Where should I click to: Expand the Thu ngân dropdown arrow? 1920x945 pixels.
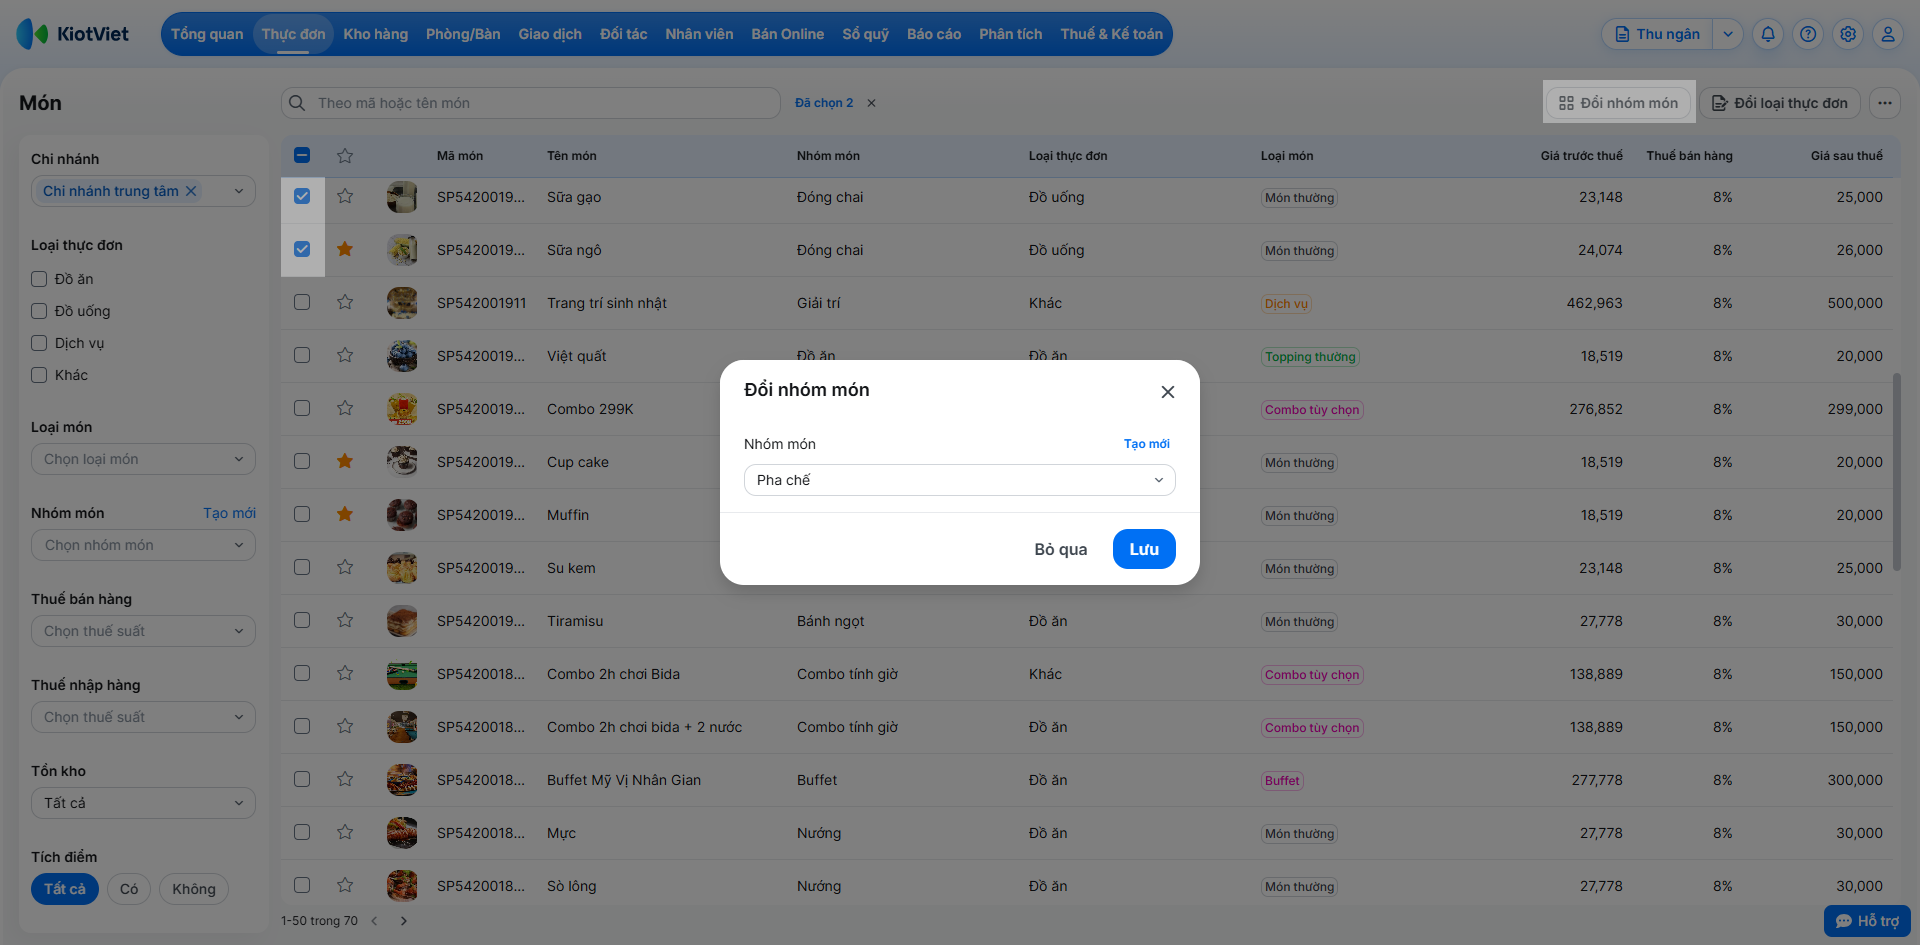pyautogui.click(x=1728, y=34)
